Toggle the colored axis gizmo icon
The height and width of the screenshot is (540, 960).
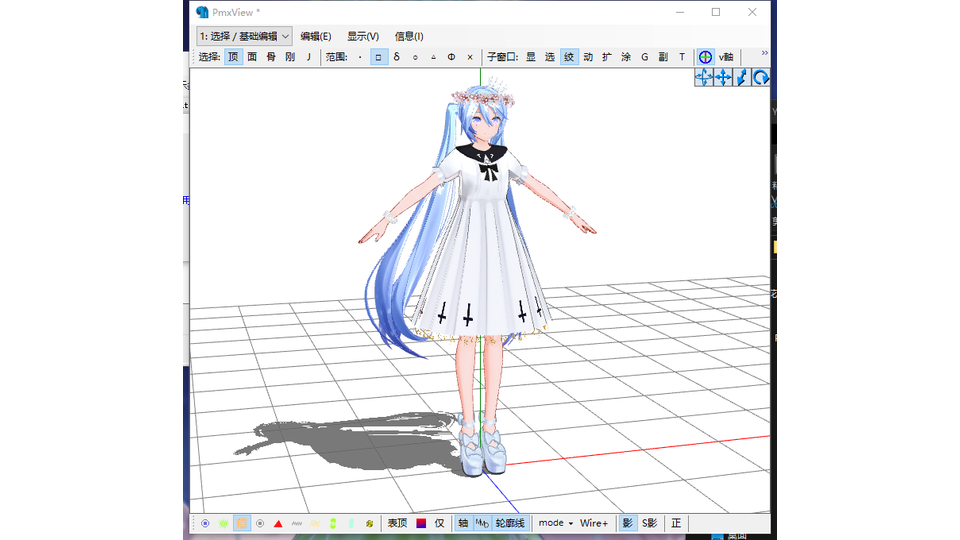(705, 57)
